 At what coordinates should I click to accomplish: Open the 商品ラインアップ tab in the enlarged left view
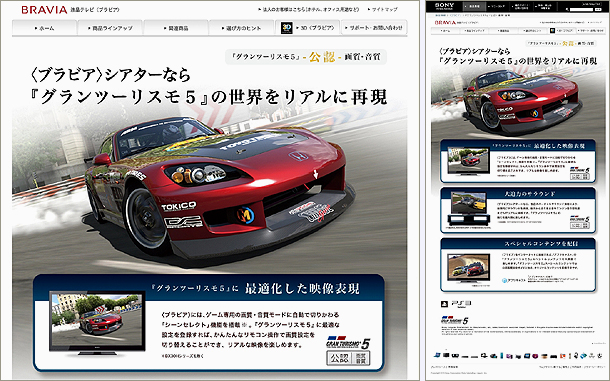[x=110, y=28]
